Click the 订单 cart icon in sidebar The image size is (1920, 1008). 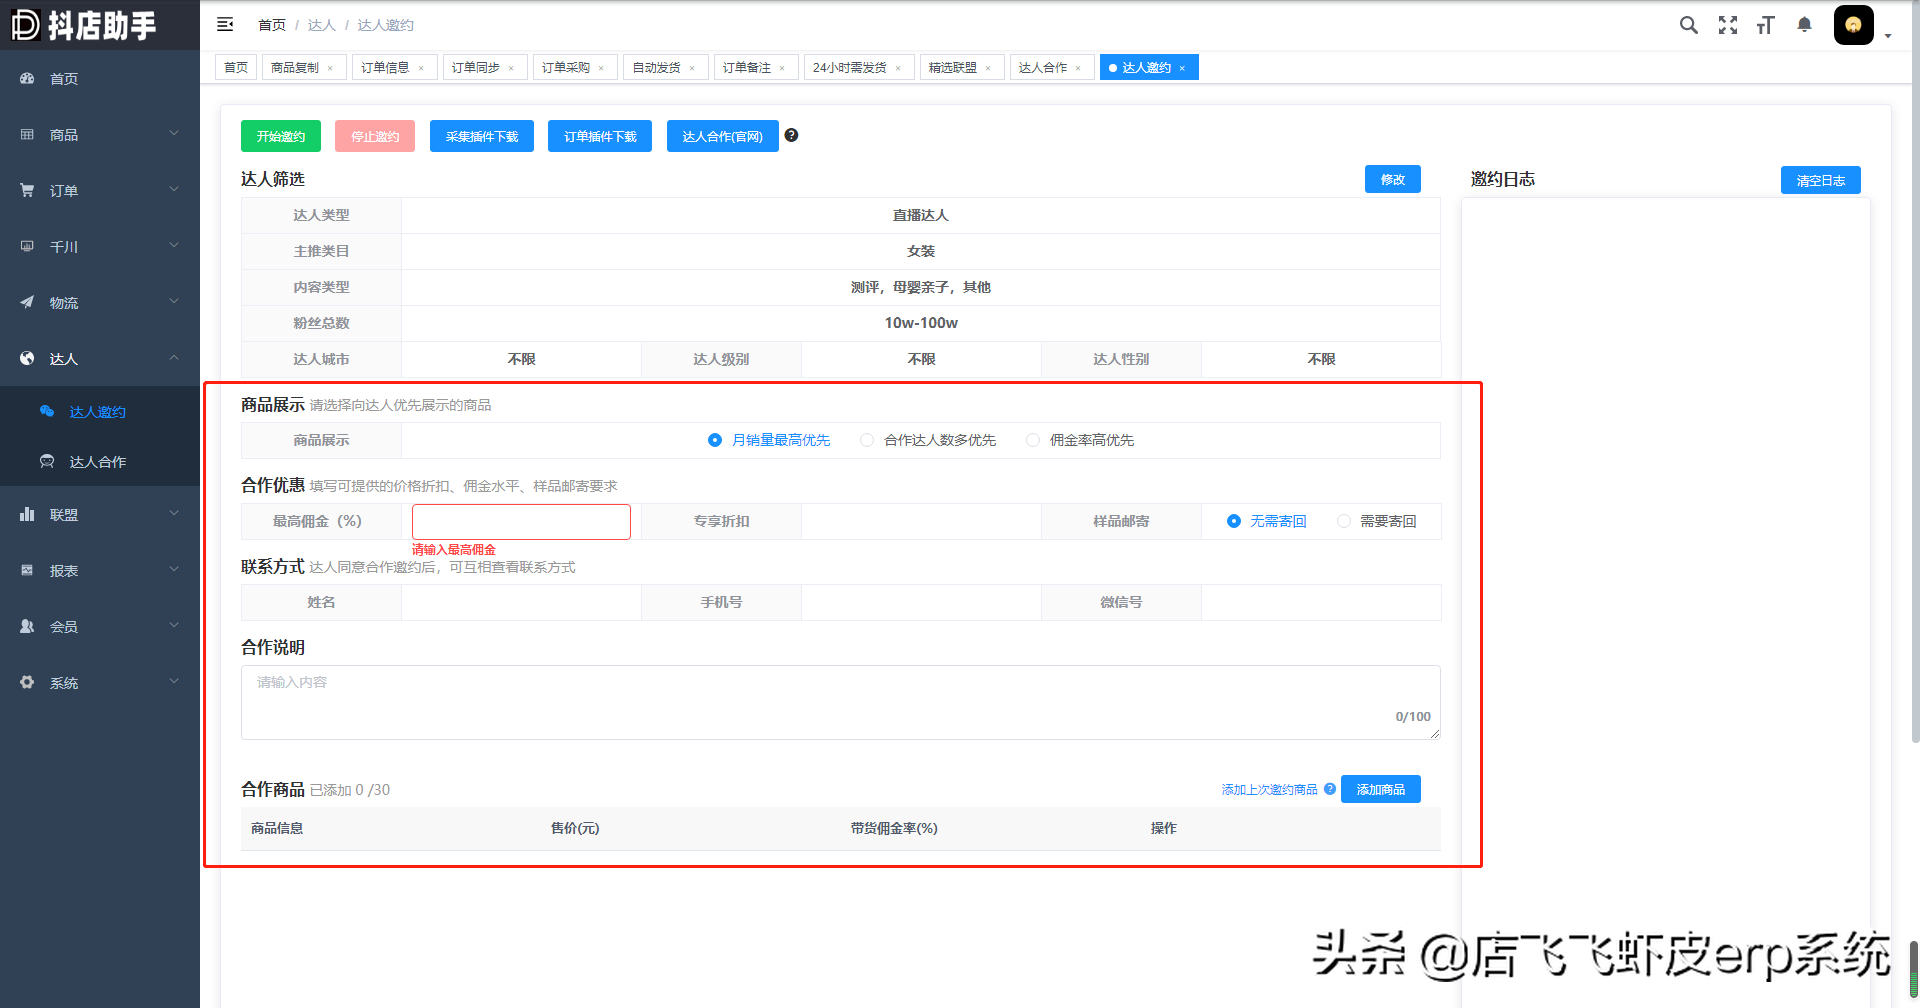27,190
